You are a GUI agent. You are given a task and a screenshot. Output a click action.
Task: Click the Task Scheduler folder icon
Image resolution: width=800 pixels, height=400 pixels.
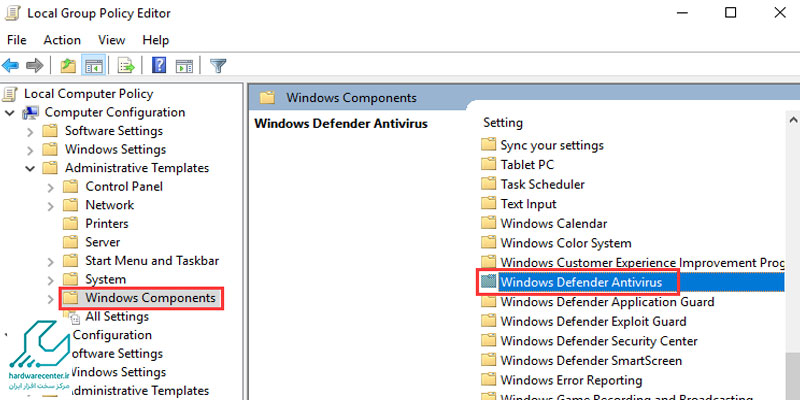point(488,184)
